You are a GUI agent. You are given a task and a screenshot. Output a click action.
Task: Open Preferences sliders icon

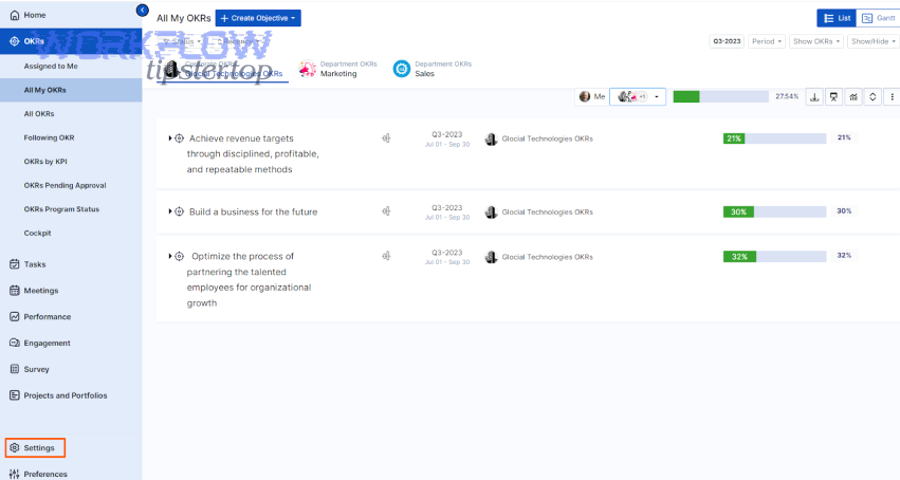(x=14, y=474)
